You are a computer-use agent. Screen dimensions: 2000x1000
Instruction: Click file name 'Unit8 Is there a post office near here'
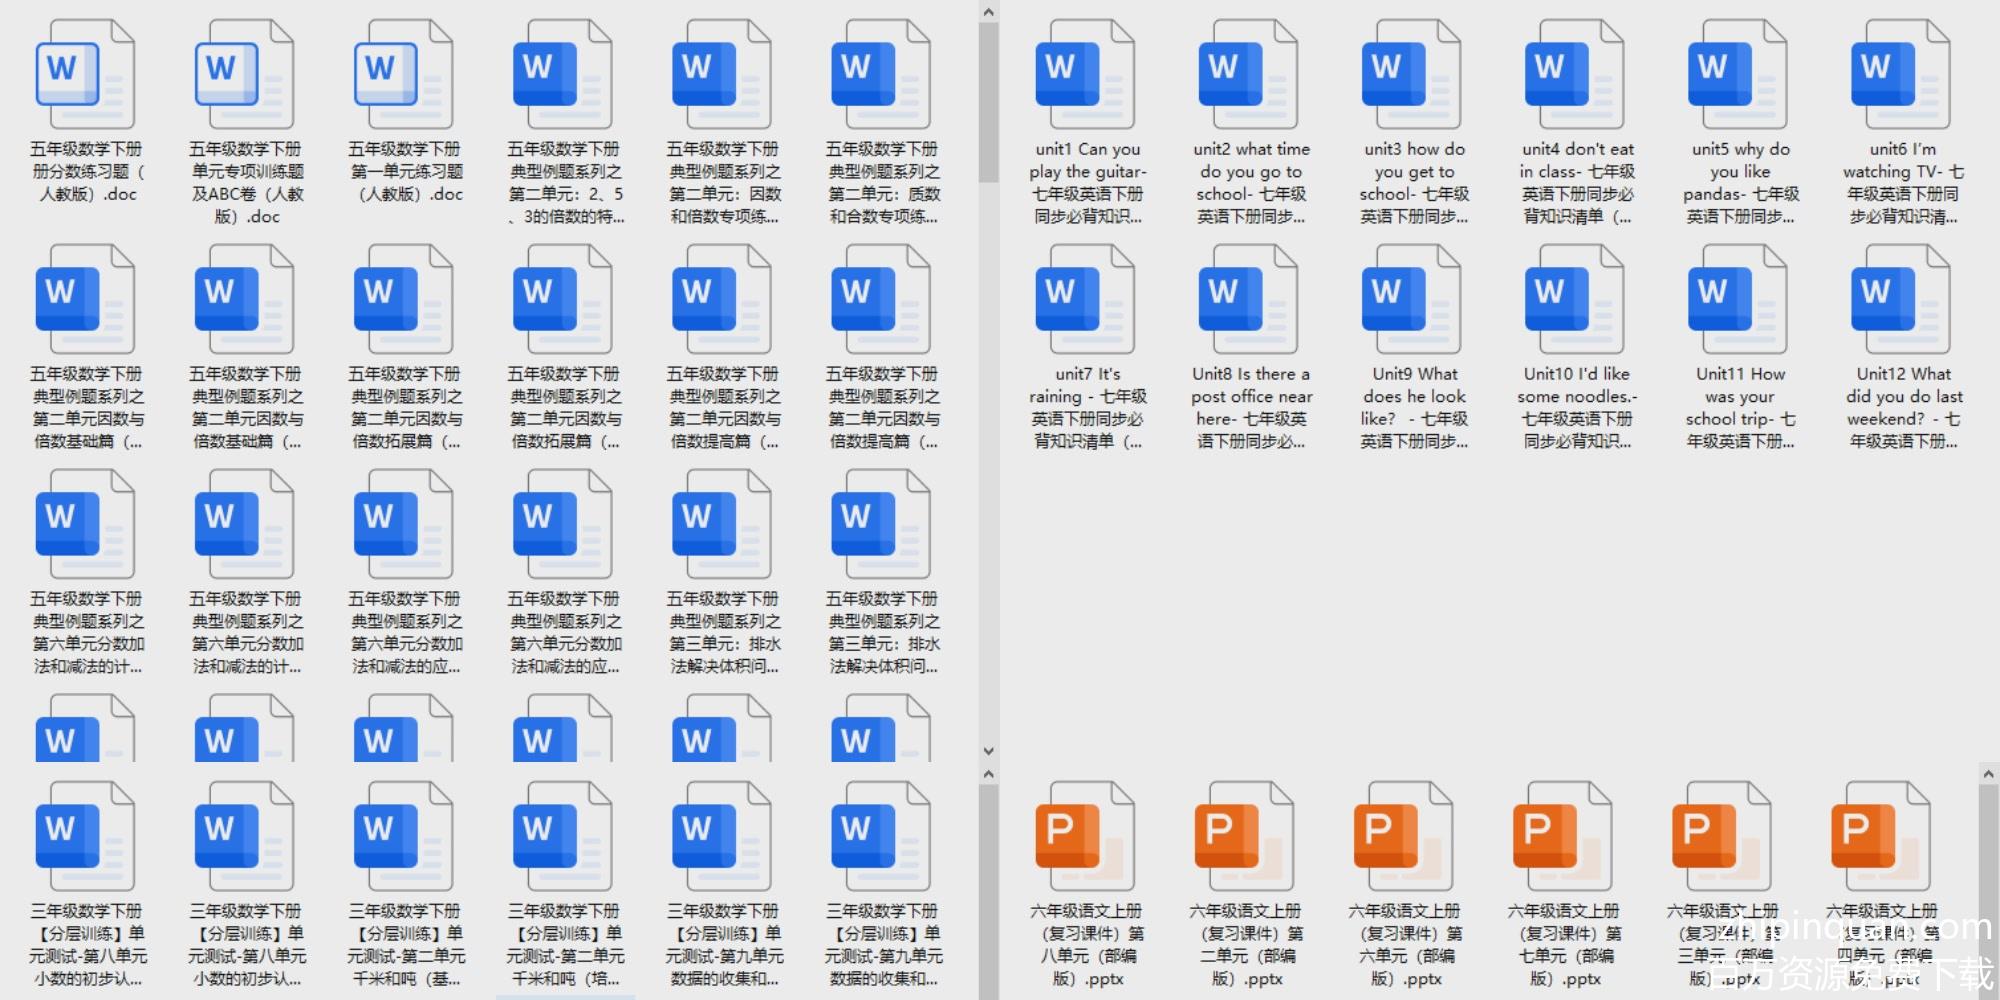[1251, 408]
